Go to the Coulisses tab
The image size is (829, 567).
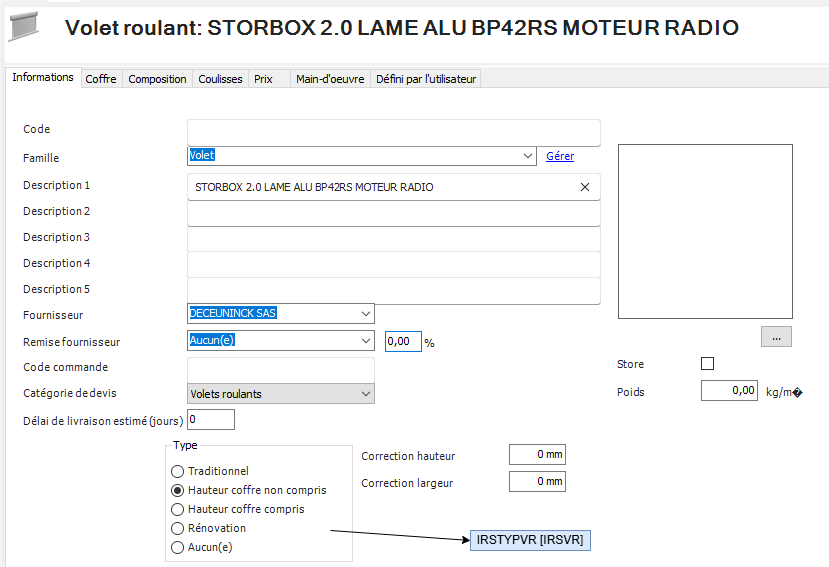220,79
